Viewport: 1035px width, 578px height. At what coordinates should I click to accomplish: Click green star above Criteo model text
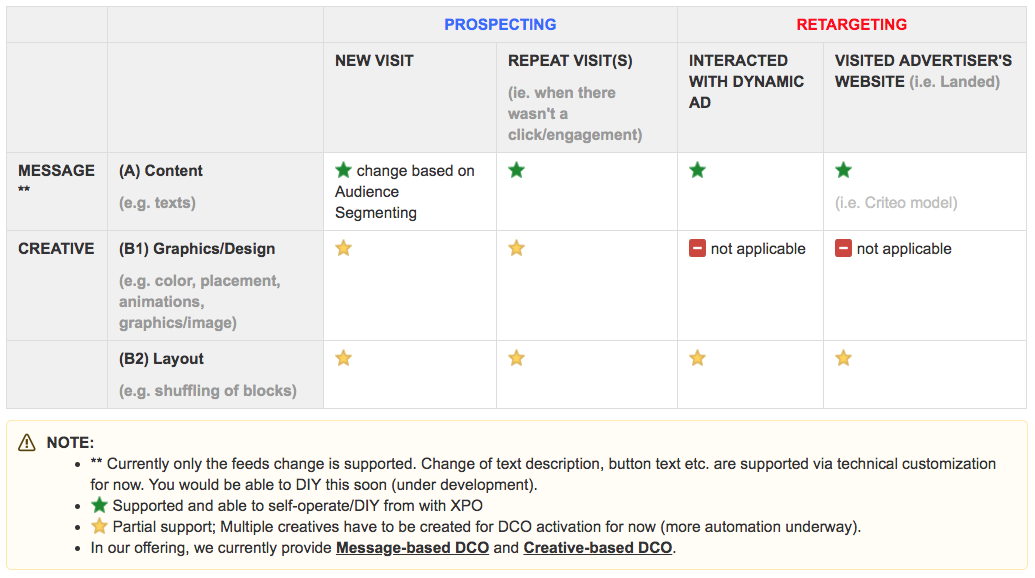843,170
